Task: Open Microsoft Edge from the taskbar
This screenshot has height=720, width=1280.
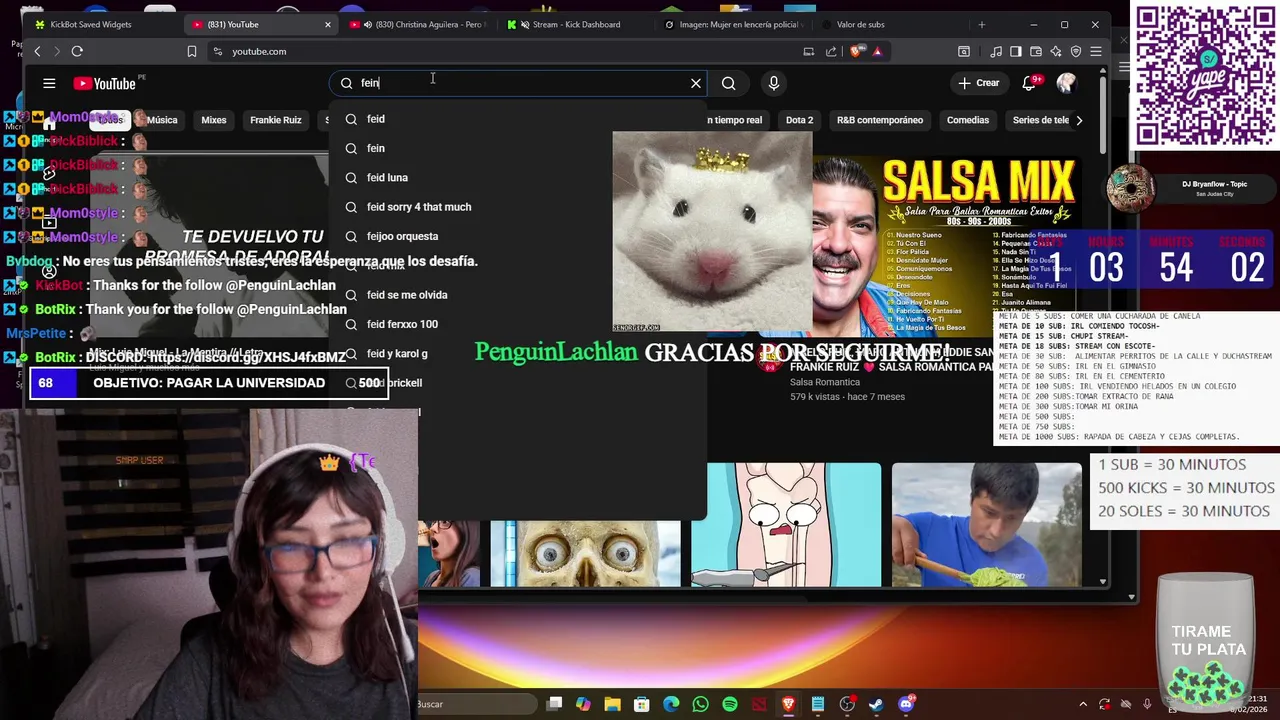Action: (x=671, y=704)
